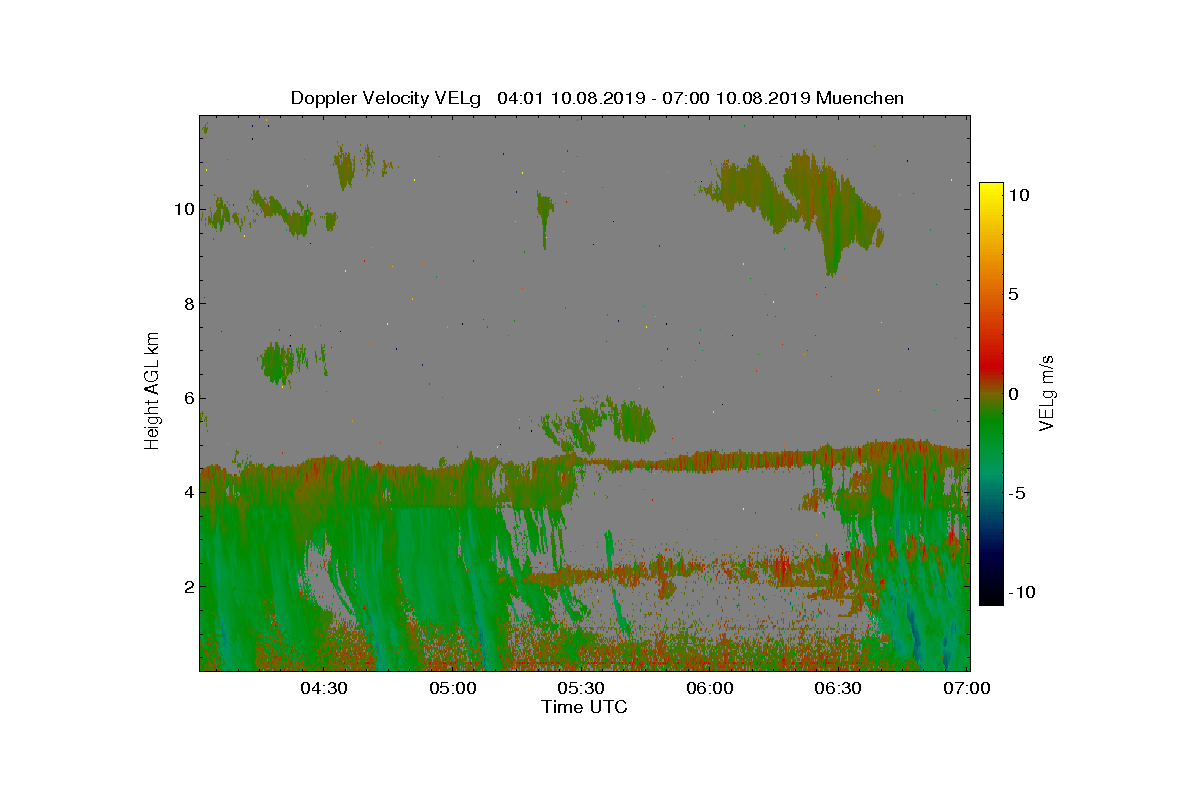Image resolution: width=1200 pixels, height=800 pixels.
Task: Click the colorbar value 0 label
Action: pos(1013,393)
